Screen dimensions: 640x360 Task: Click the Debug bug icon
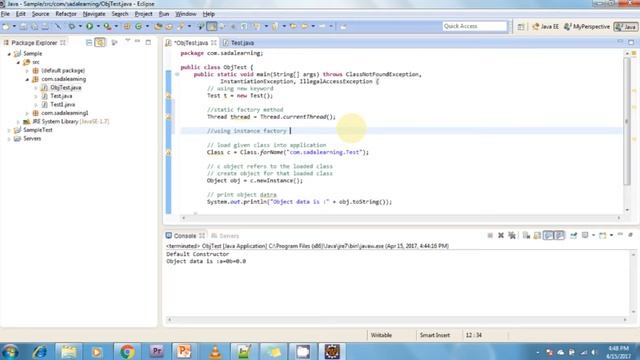[72, 27]
